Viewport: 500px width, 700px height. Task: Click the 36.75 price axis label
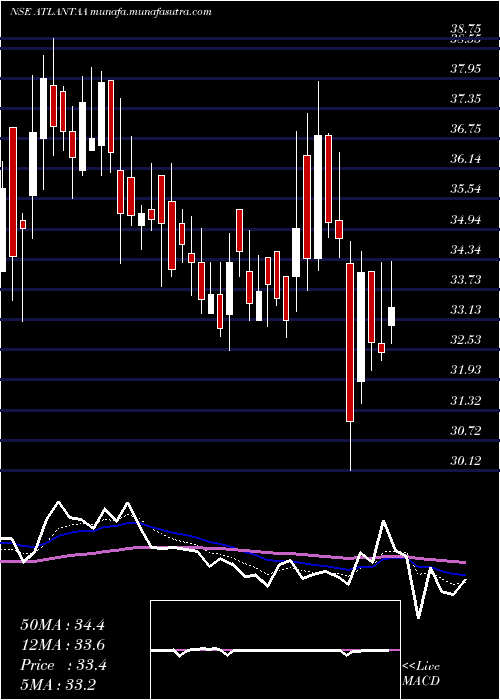tap(466, 129)
